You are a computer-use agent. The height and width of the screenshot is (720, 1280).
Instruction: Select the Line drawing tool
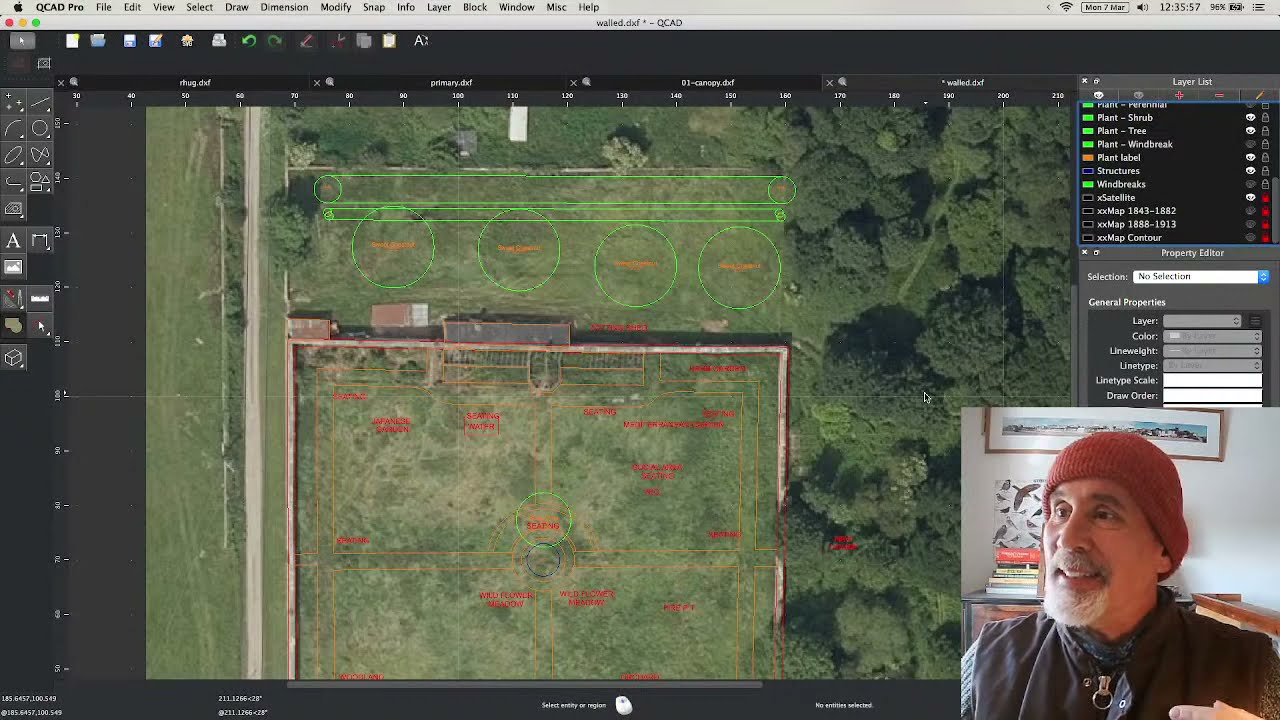(x=40, y=102)
